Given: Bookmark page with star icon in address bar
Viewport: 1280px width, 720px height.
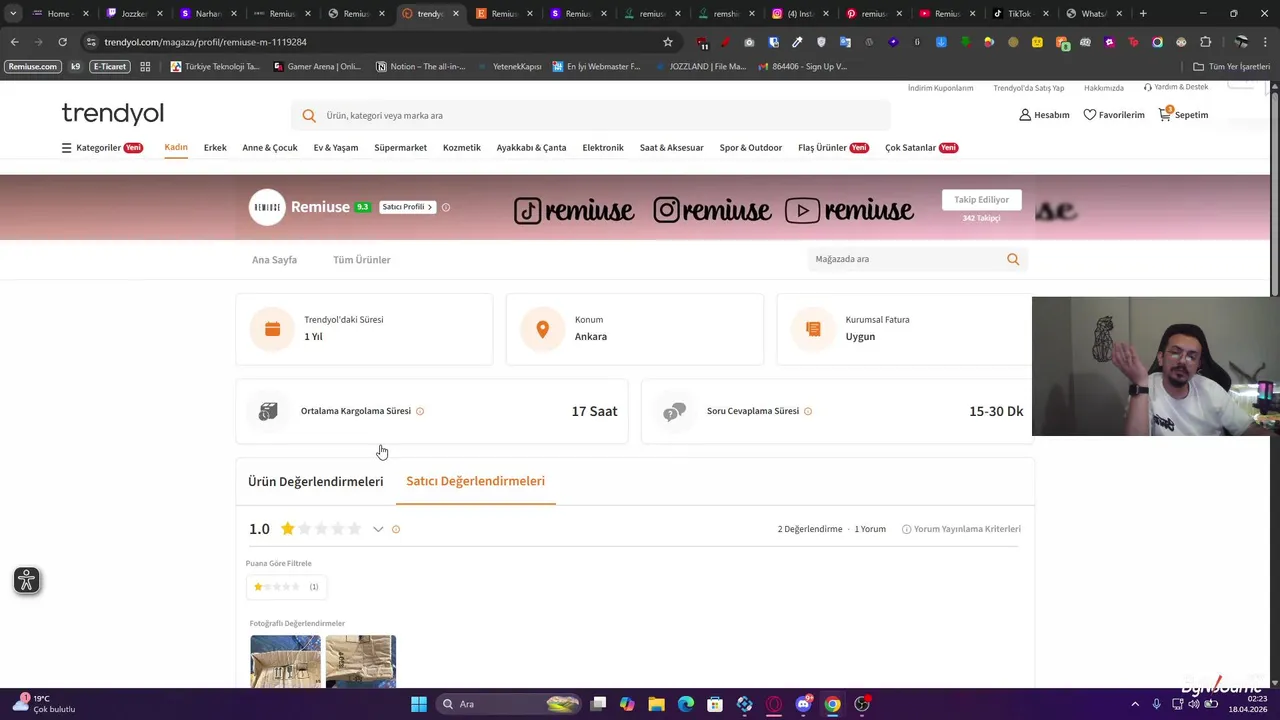Looking at the screenshot, I should coord(668,42).
